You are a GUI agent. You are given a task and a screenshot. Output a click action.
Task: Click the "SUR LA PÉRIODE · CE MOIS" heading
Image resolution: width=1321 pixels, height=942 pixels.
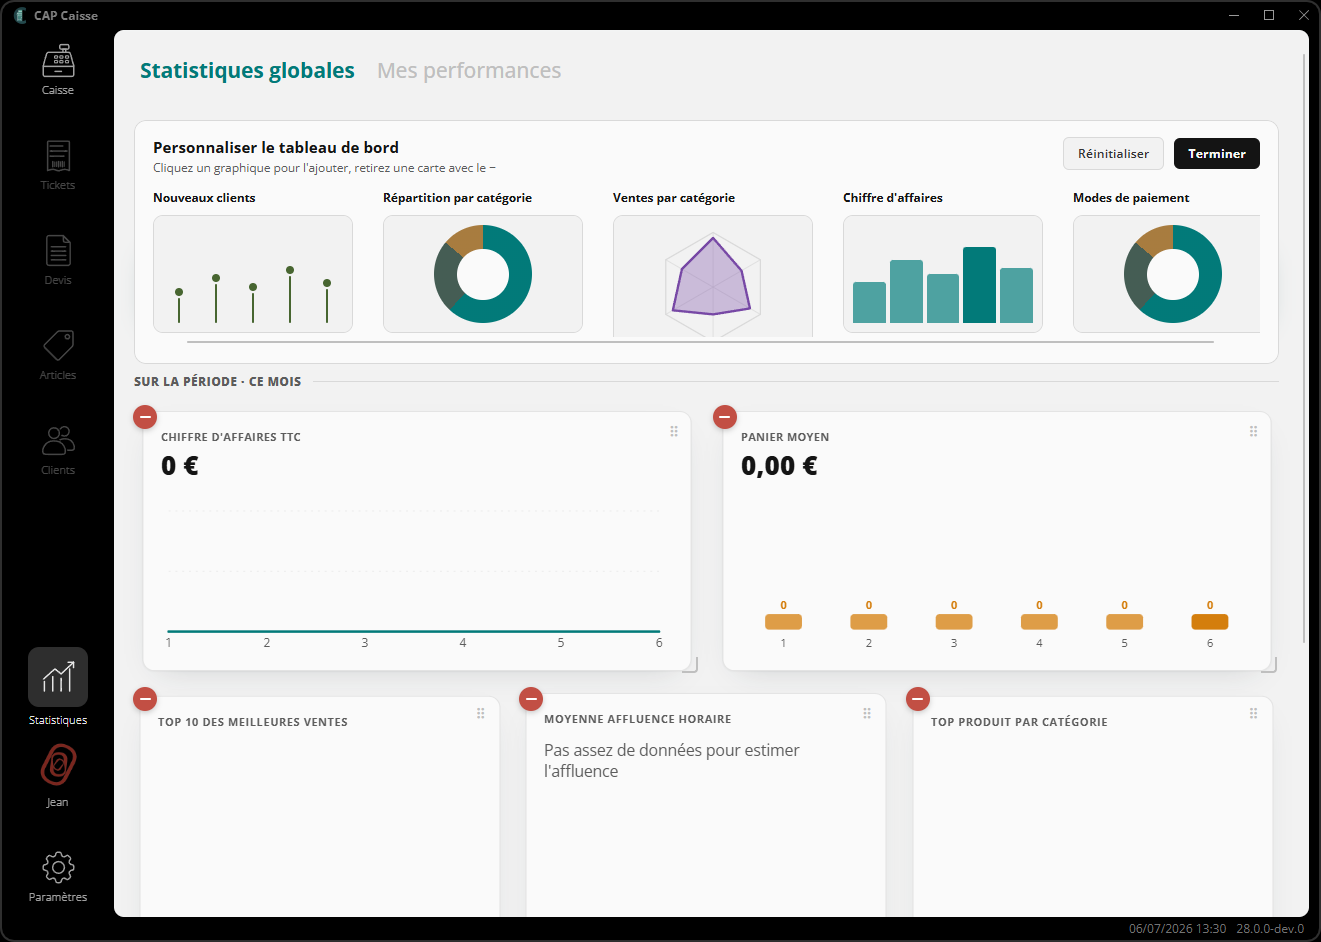coord(217,382)
